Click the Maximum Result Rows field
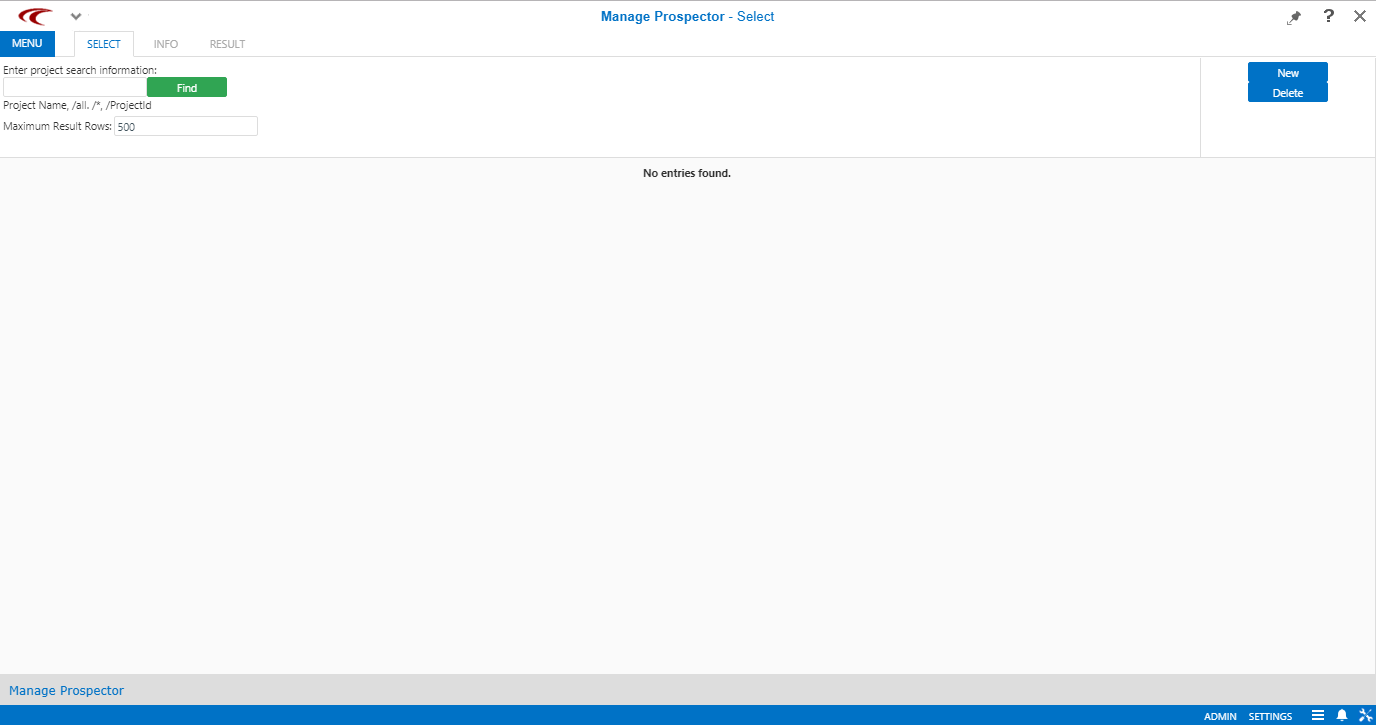 (x=186, y=125)
